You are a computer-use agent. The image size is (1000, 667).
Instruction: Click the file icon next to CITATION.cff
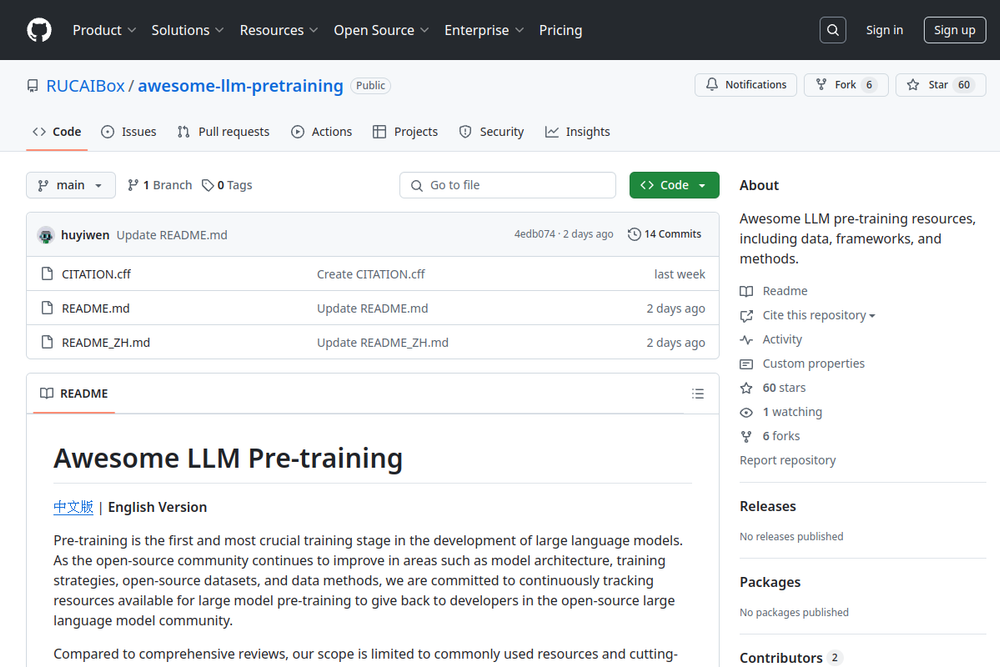point(47,274)
